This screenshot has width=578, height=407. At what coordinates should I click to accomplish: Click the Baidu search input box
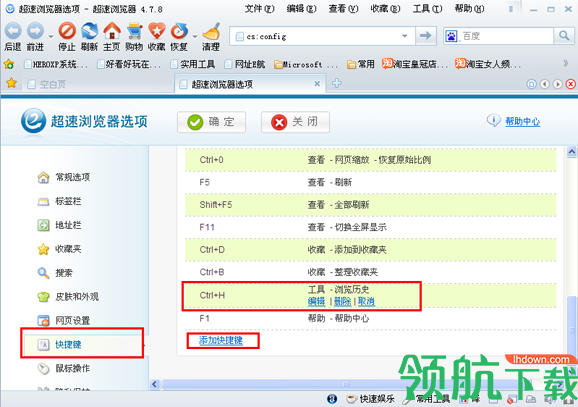point(506,36)
